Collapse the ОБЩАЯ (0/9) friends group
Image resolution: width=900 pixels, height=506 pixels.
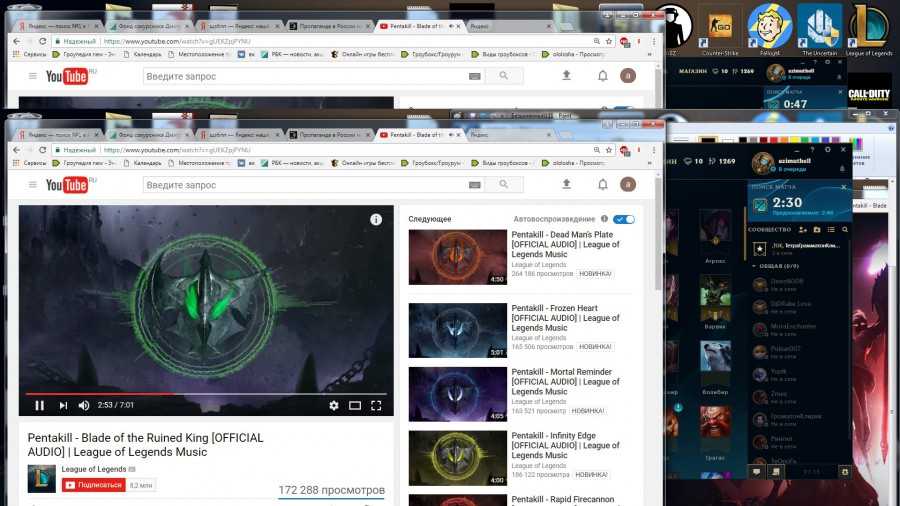[x=754, y=266]
